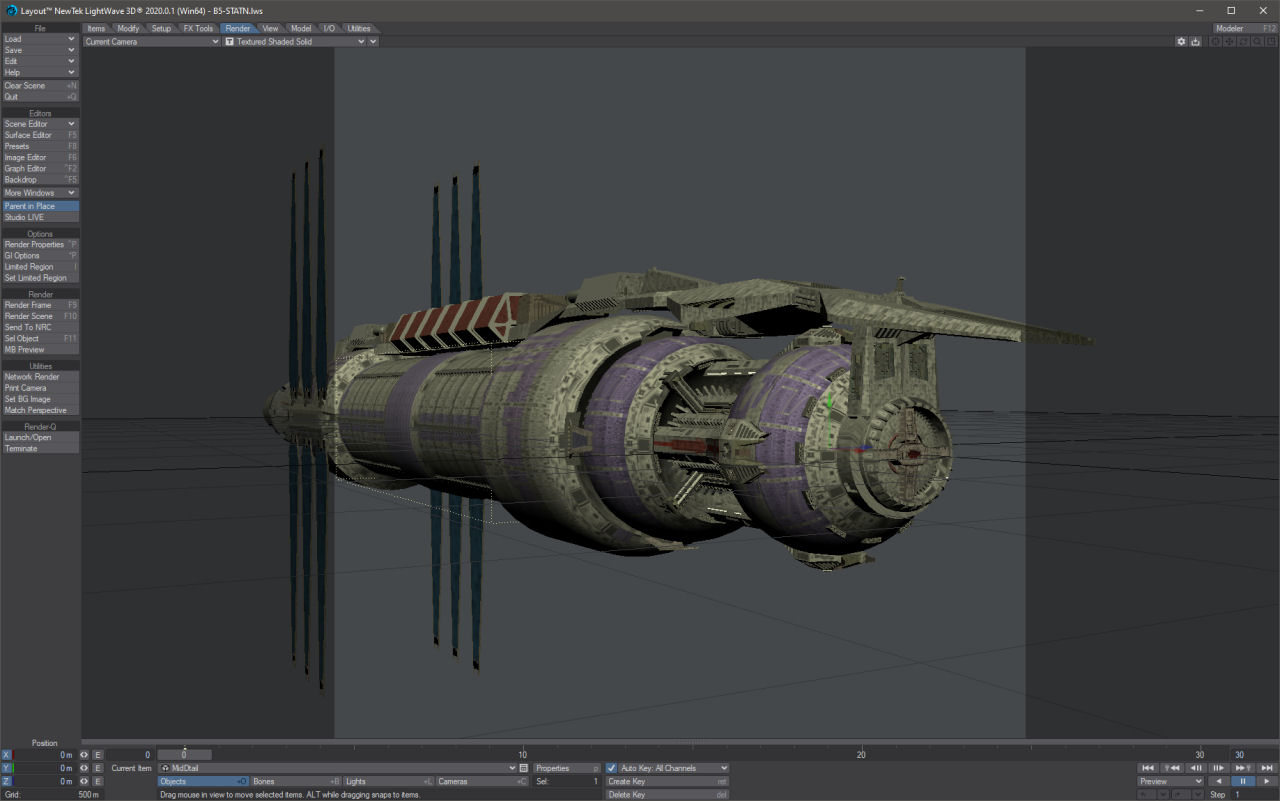The width and height of the screenshot is (1280, 801).
Task: Open the Load dropdown menu
Action: coord(40,39)
